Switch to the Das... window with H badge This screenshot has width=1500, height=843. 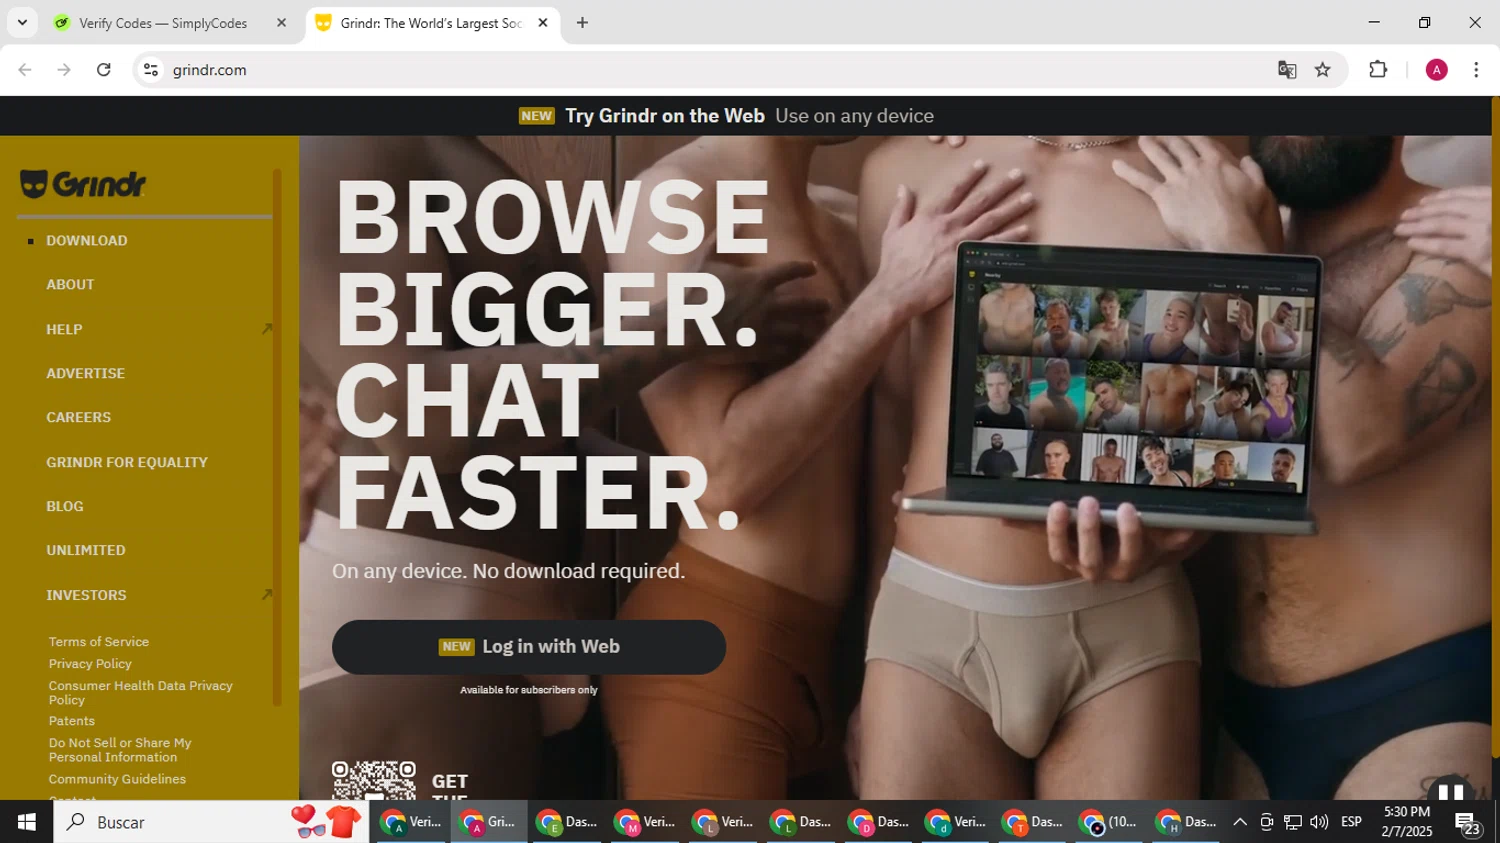[1187, 822]
